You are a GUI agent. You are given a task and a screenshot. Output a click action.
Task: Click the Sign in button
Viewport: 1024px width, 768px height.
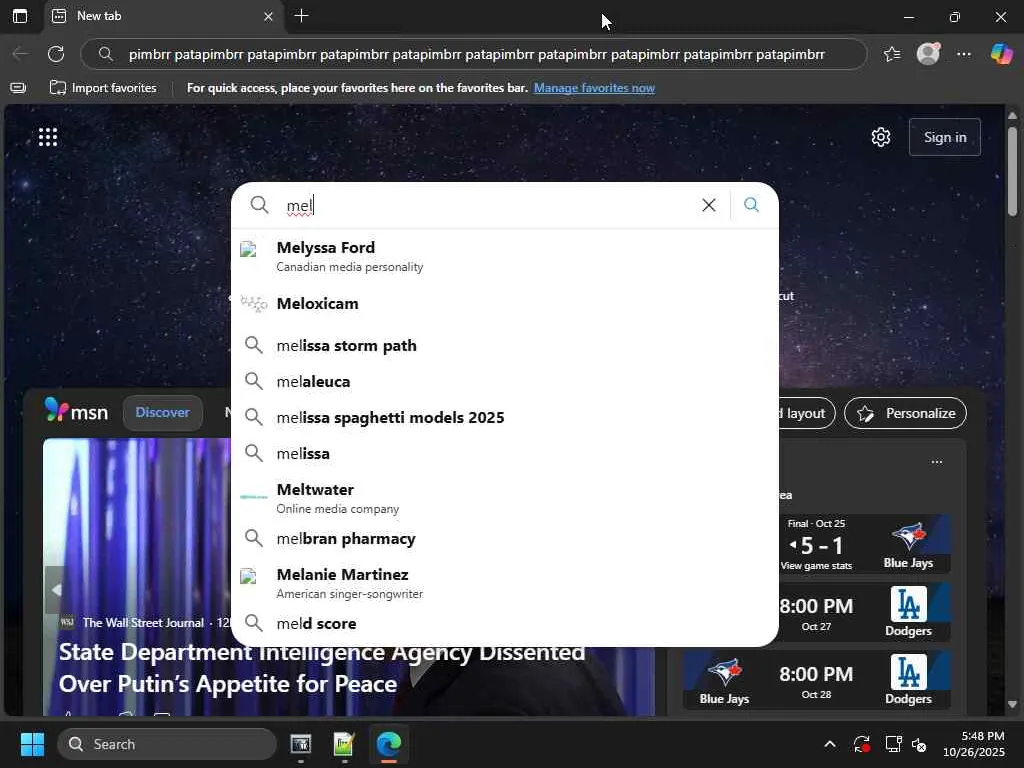(944, 137)
